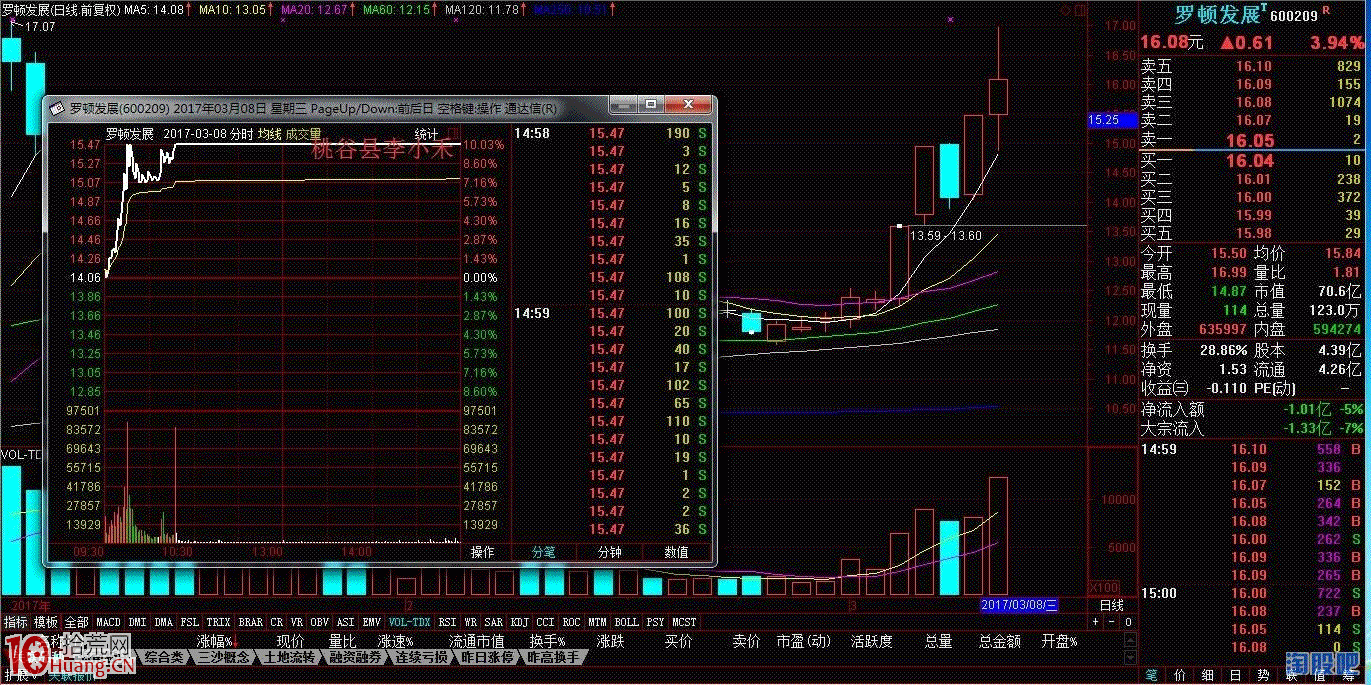Sort by 现价 column header
Viewport: 1371px width, 685px height.
tap(290, 641)
